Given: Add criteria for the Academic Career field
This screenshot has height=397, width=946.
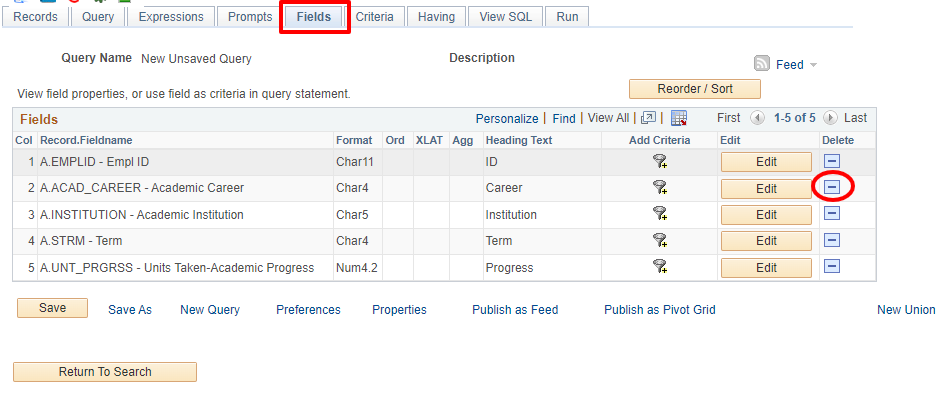Looking at the screenshot, I should point(659,188).
